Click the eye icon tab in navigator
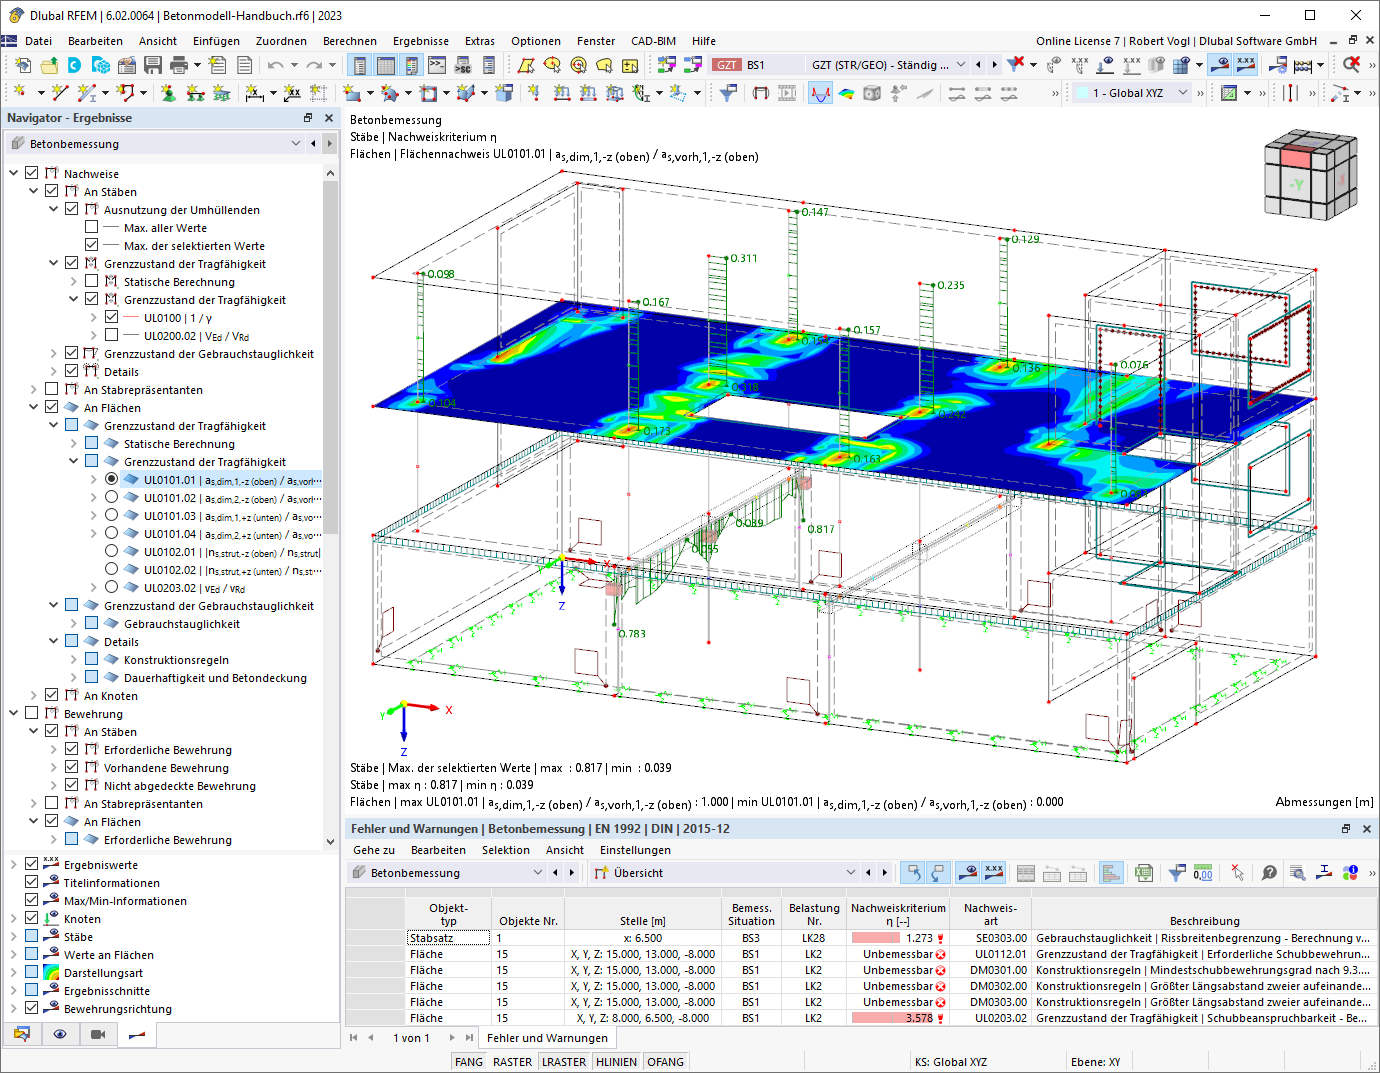This screenshot has height=1073, width=1380. click(x=60, y=1034)
